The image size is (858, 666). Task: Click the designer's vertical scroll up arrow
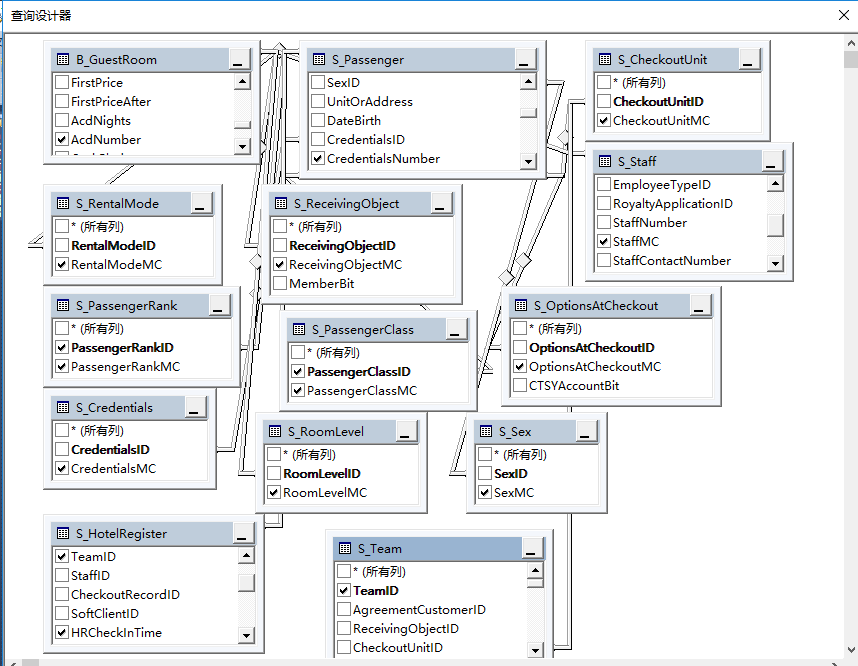pos(851,43)
